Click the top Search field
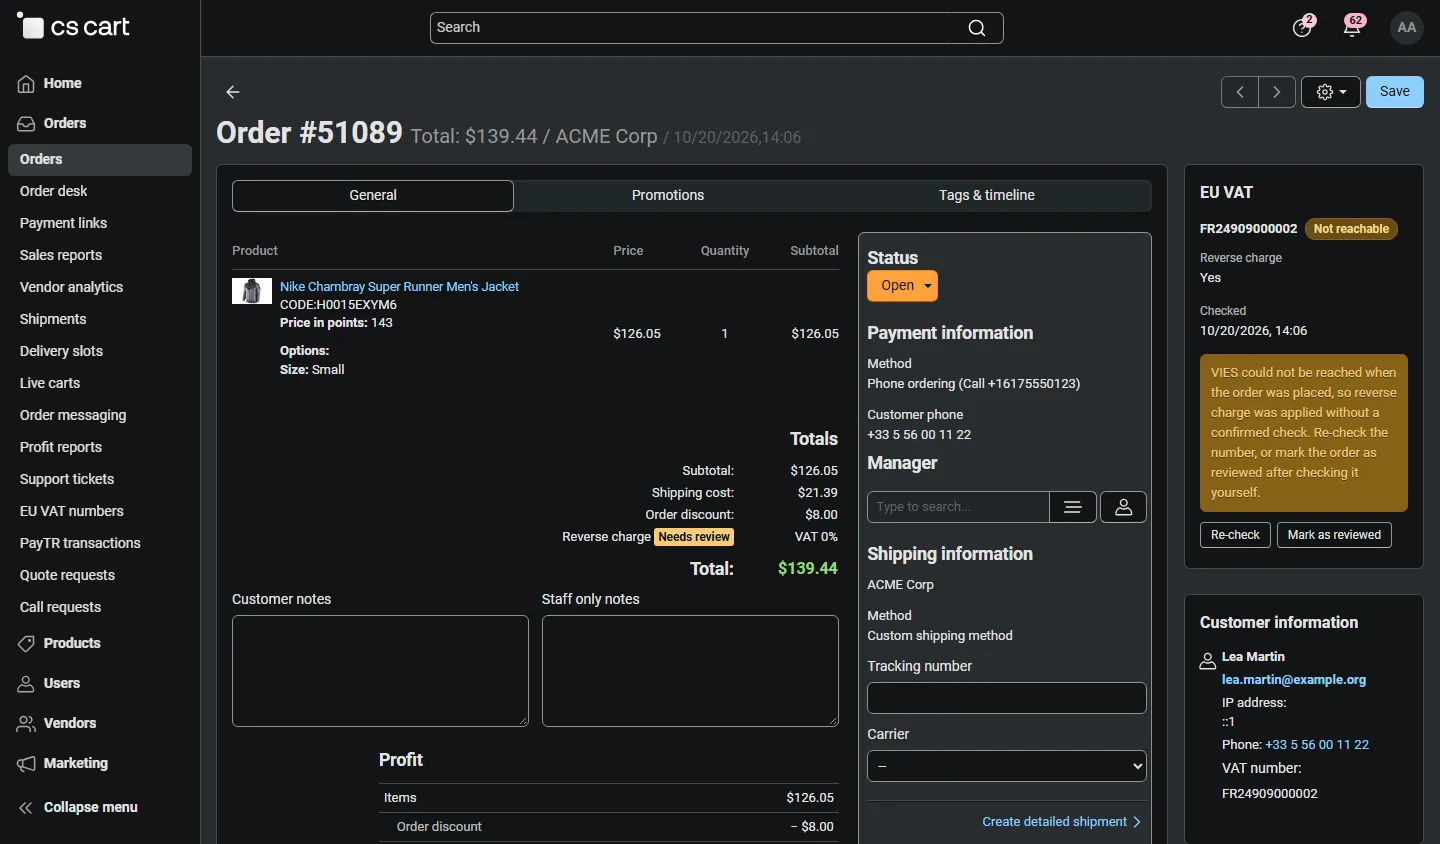This screenshot has width=1440, height=844. coord(717,28)
